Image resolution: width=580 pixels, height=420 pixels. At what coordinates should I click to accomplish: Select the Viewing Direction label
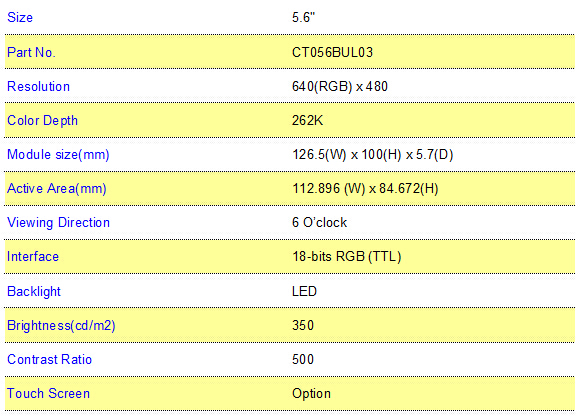pos(58,223)
